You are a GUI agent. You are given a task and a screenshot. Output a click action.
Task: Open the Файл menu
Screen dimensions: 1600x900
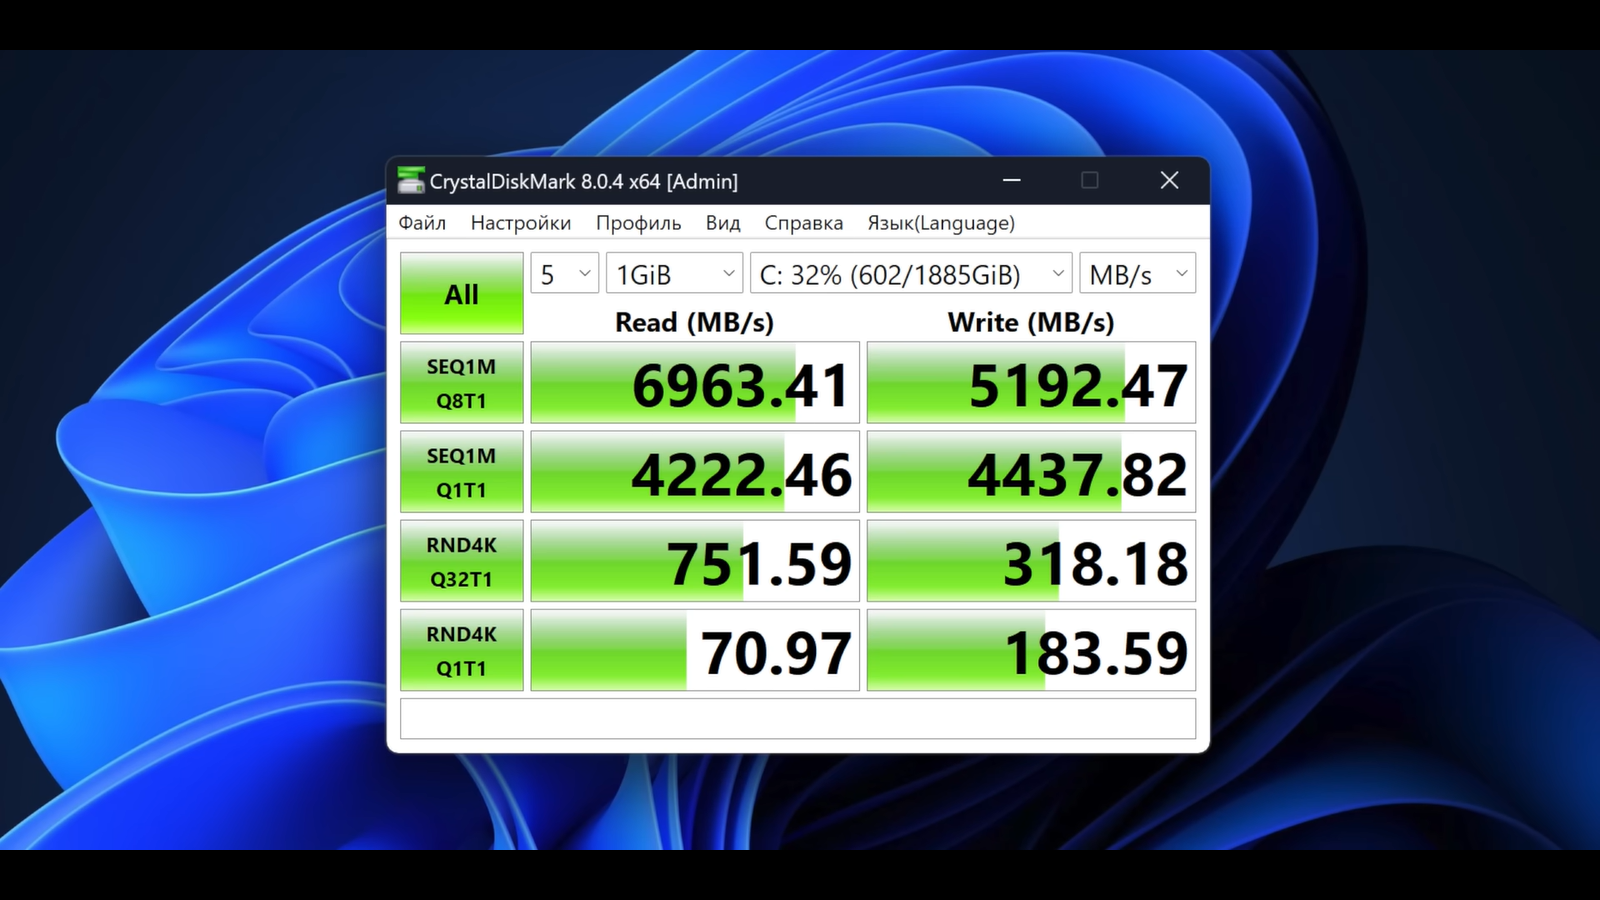422,223
